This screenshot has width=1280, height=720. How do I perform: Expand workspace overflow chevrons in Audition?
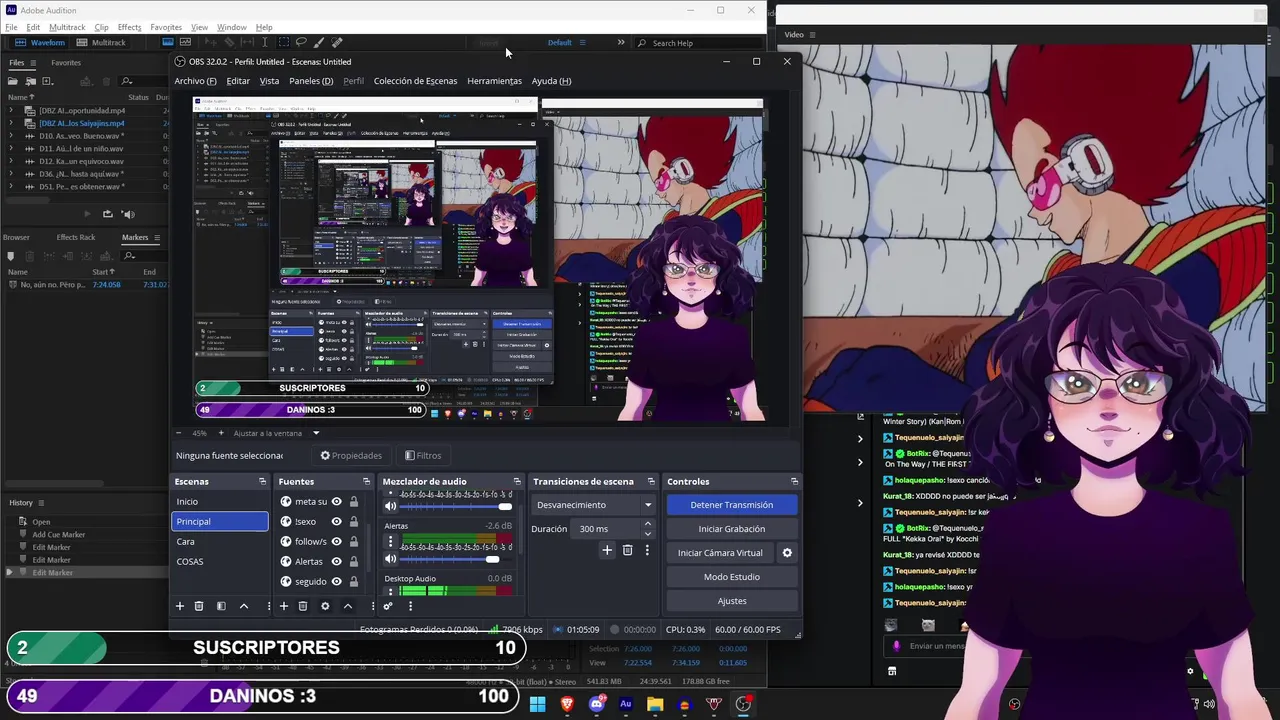pyautogui.click(x=621, y=43)
